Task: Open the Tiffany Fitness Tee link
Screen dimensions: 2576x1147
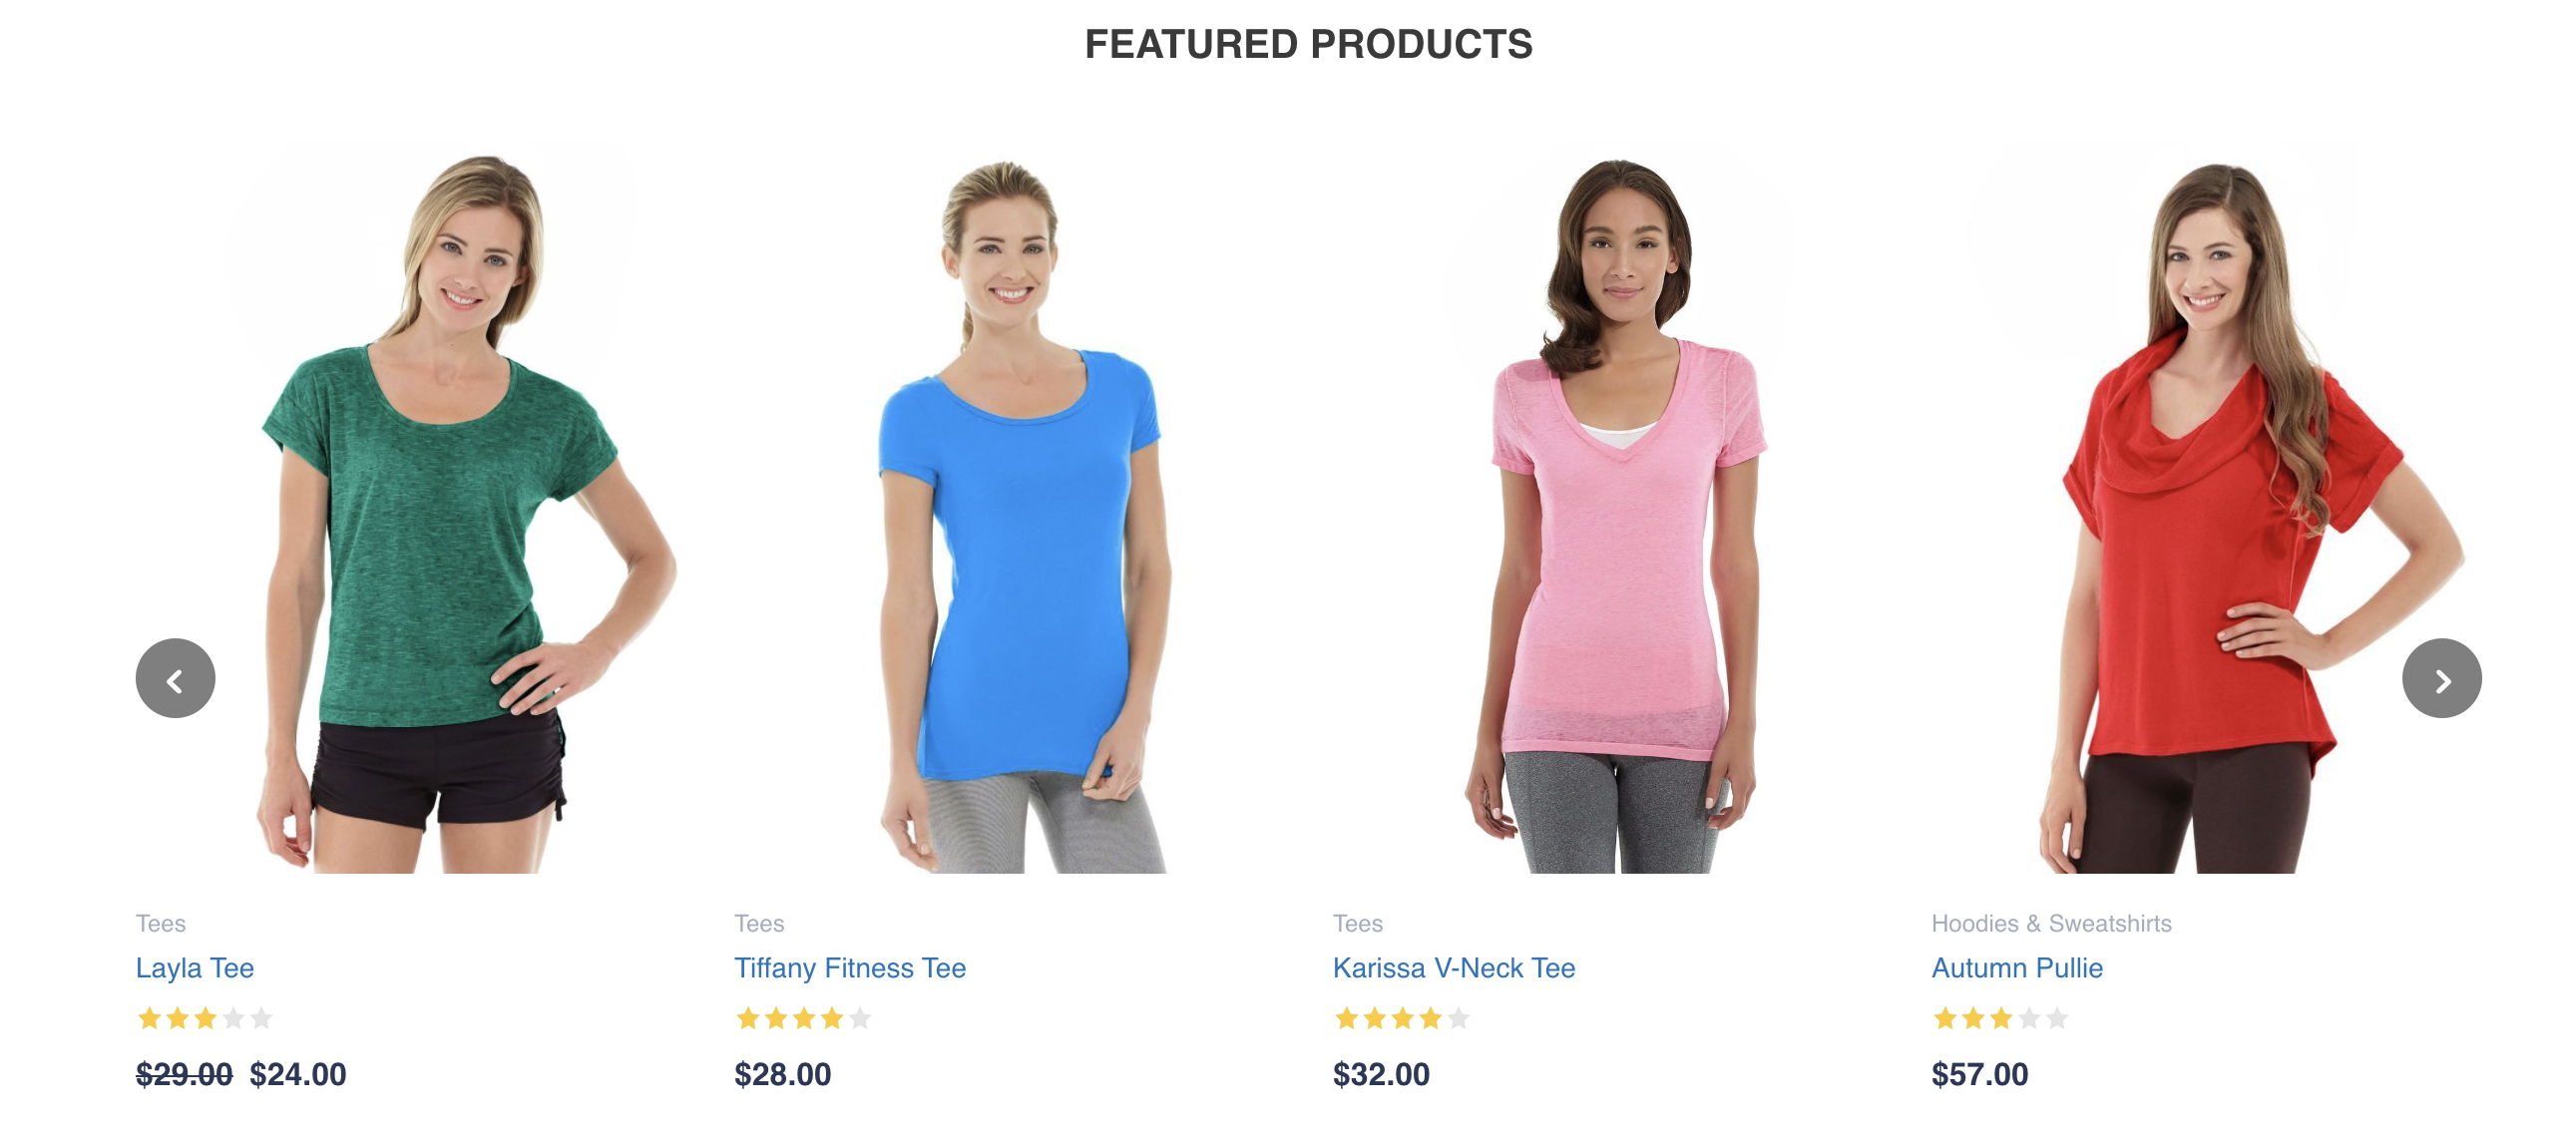Action: (850, 967)
